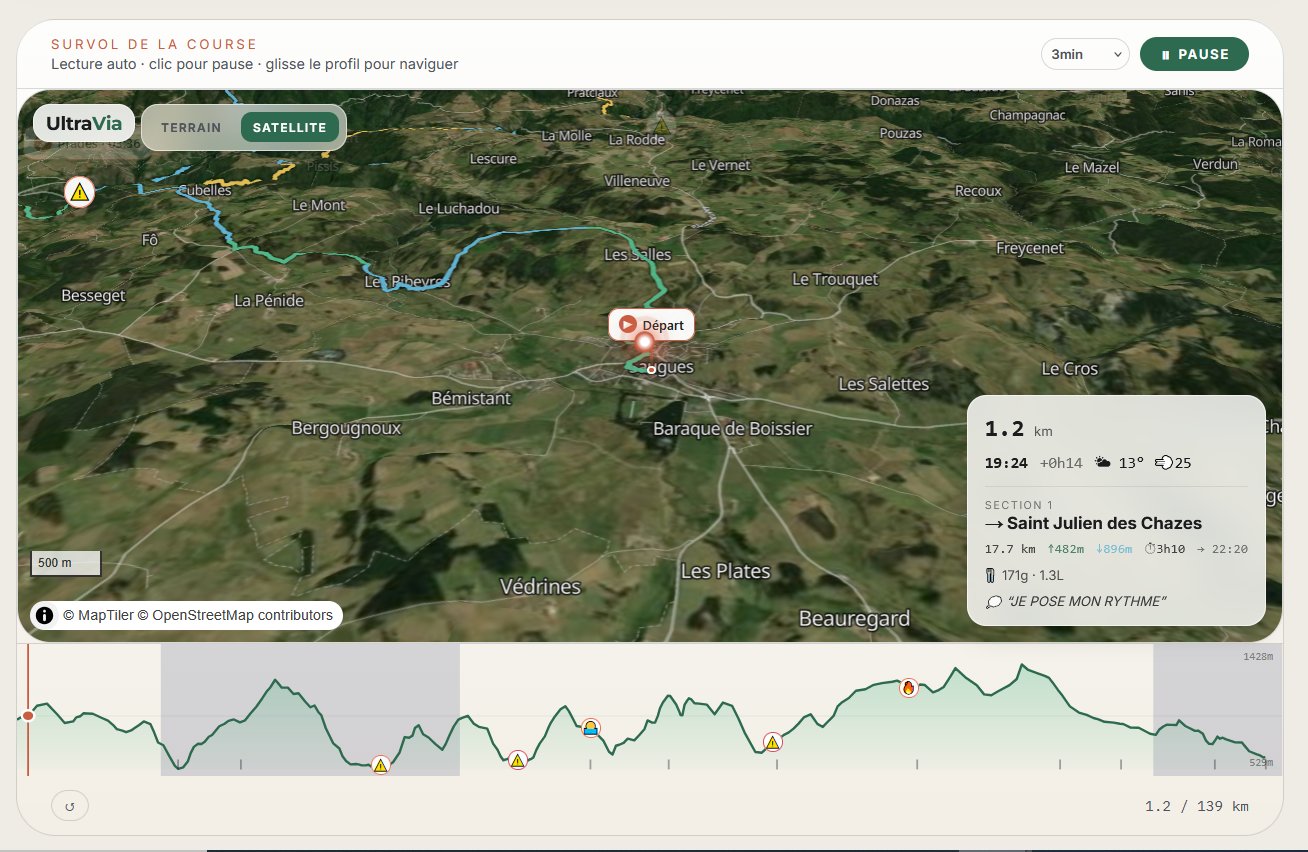1308x852 pixels.
Task: Select the Satellite map style
Action: pos(289,128)
